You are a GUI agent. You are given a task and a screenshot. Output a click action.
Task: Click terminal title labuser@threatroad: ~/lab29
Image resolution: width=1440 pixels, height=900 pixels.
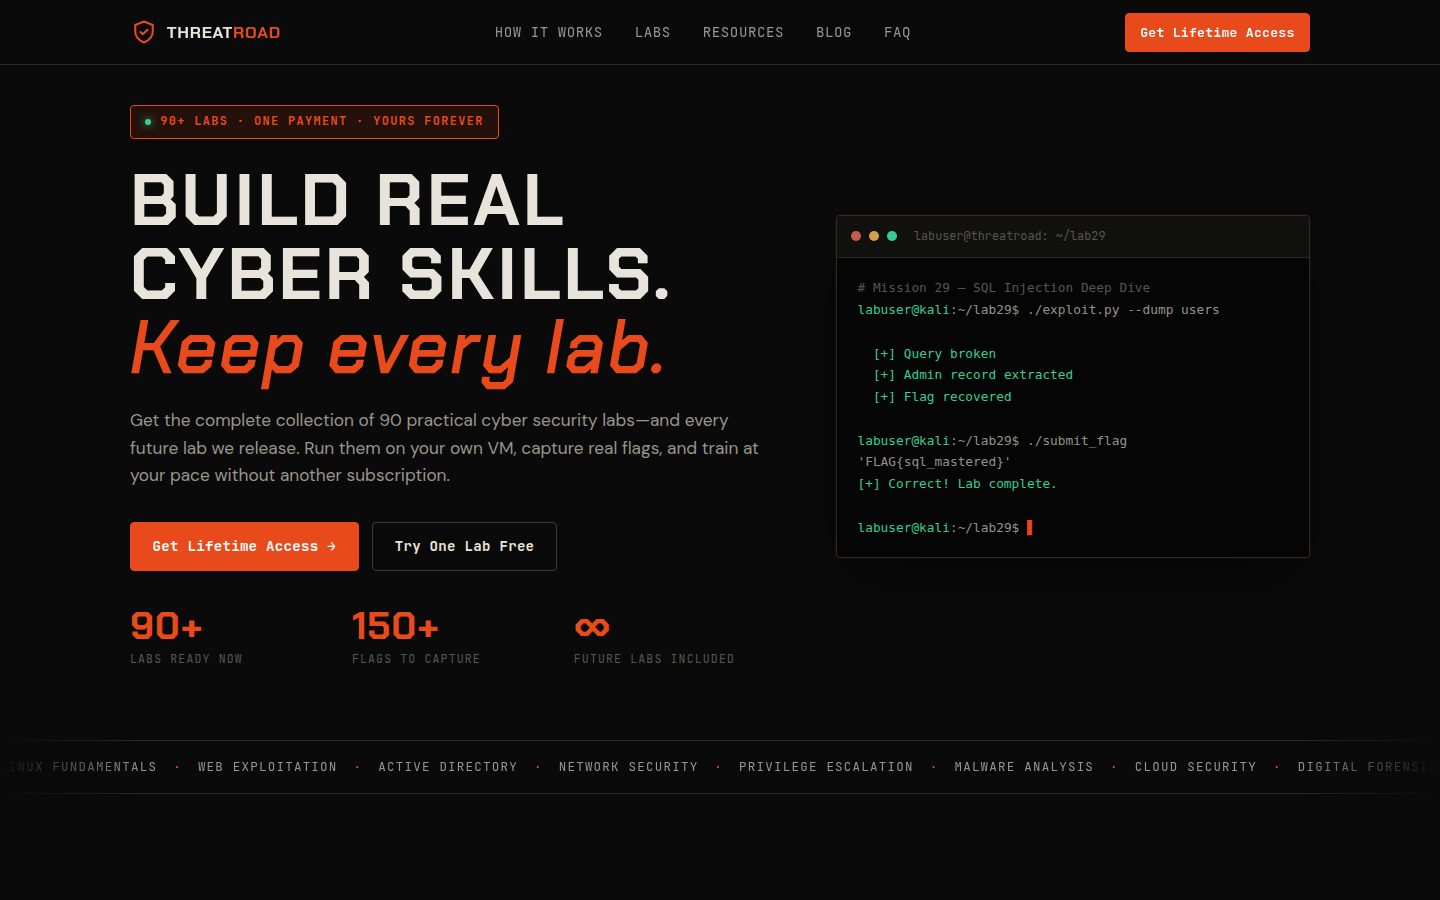[1009, 236]
